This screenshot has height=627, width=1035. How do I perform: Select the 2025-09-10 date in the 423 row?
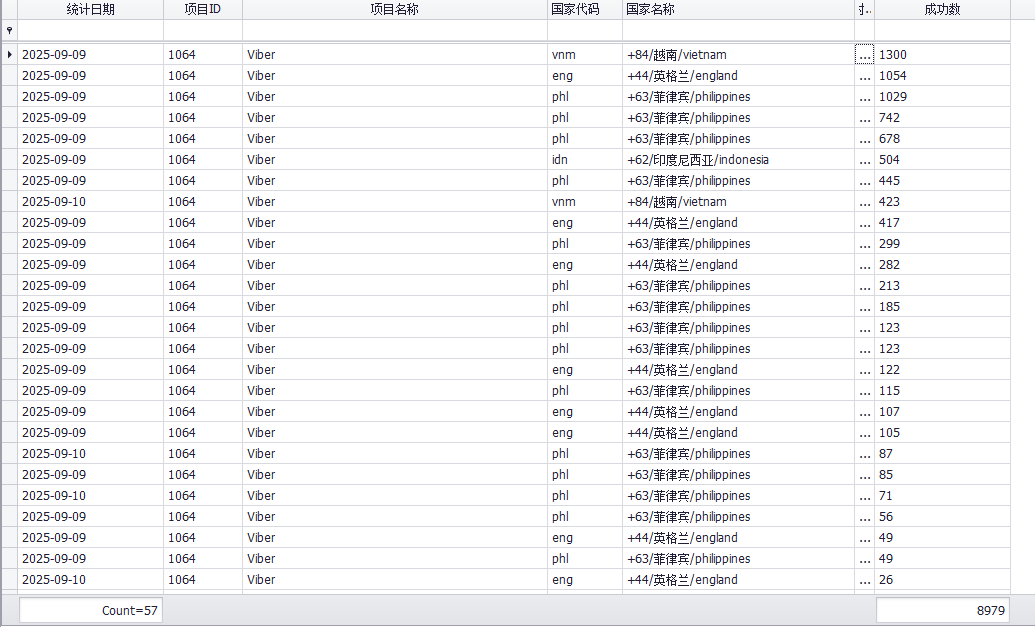[x=90, y=202]
